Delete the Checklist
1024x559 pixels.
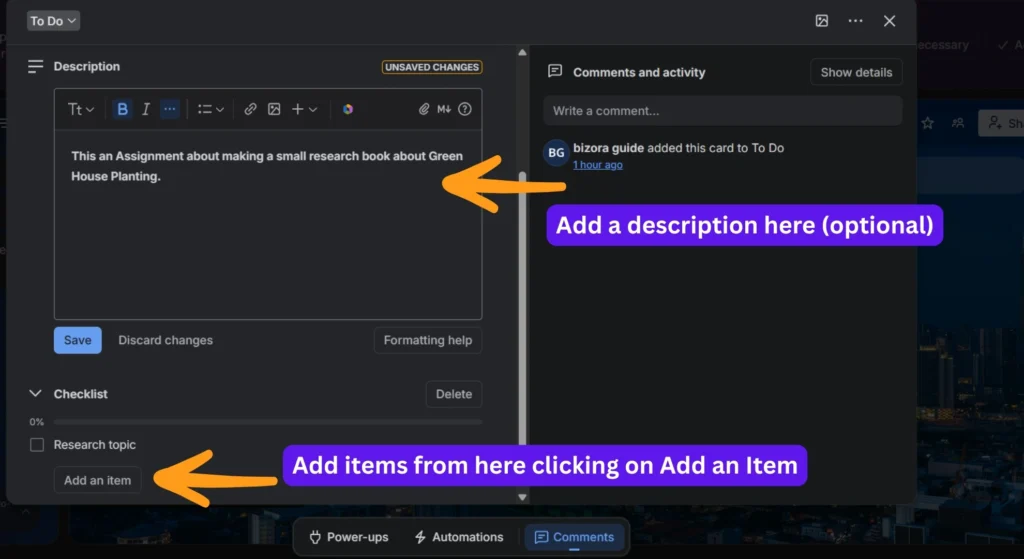tap(454, 394)
